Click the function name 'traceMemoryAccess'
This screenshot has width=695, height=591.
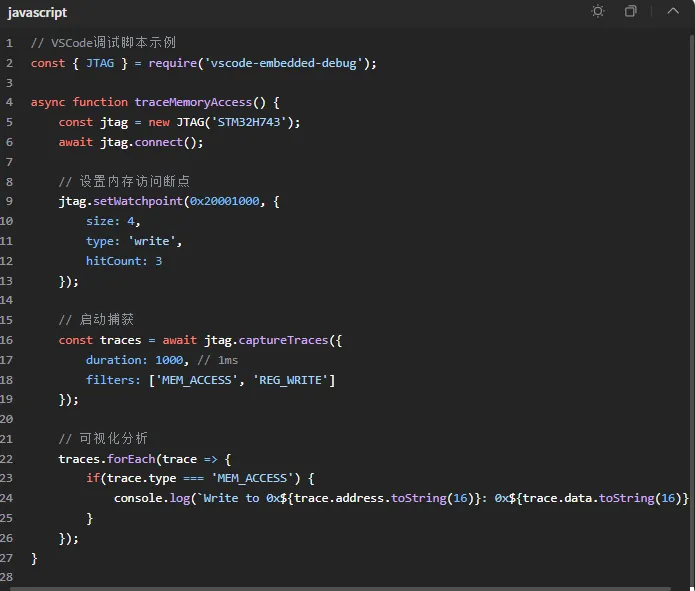(x=193, y=102)
